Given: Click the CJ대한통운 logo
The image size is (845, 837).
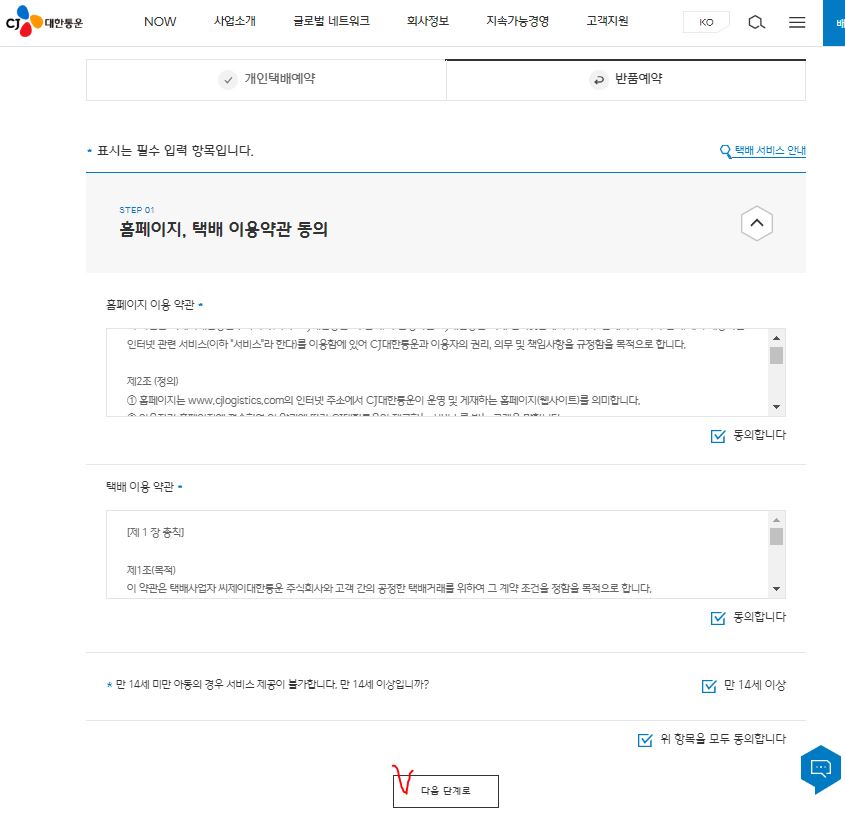Looking at the screenshot, I should click(45, 22).
